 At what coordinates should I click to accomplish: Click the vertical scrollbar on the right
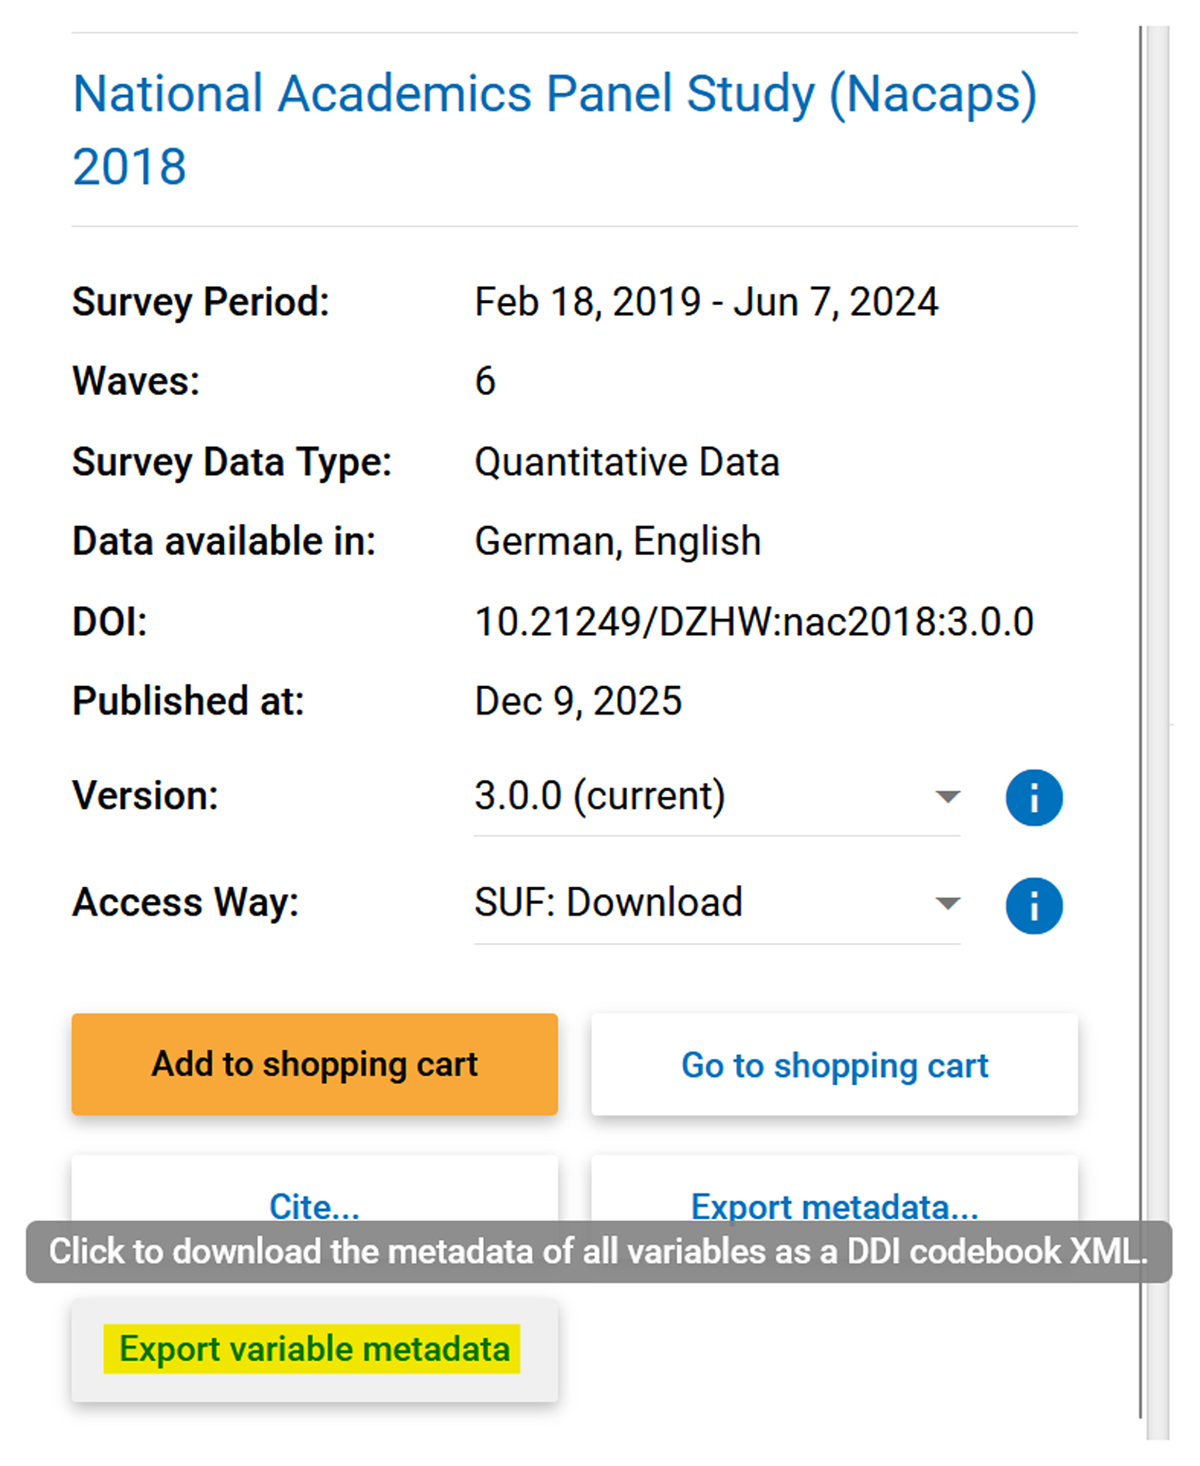(1157, 700)
